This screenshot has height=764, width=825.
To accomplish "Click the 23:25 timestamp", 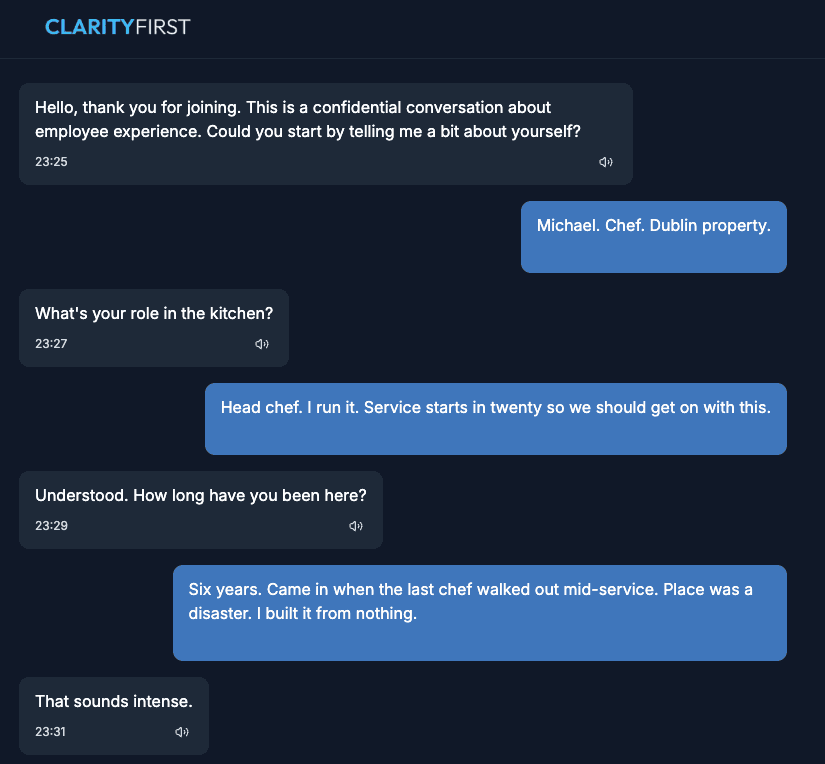I will pyautogui.click(x=51, y=162).
